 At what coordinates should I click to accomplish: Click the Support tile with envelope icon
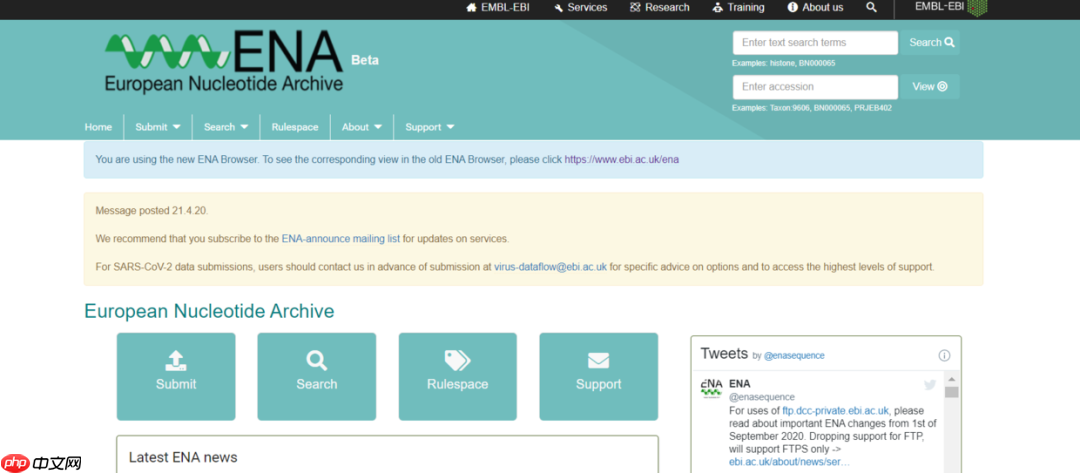[599, 377]
